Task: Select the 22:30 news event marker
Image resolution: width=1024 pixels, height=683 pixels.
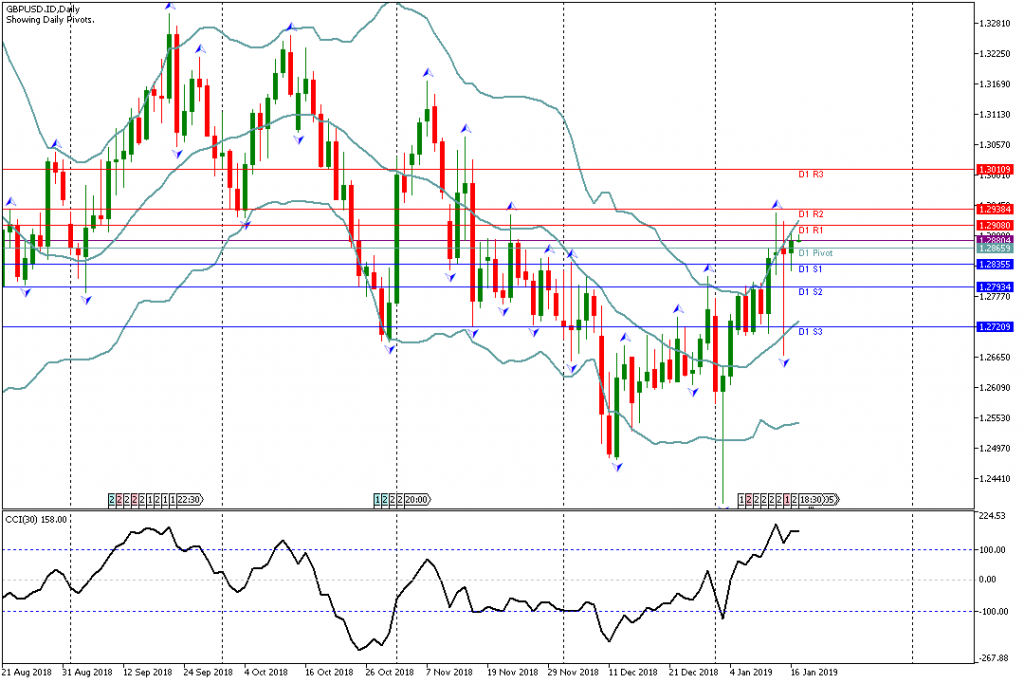Action: pos(191,498)
